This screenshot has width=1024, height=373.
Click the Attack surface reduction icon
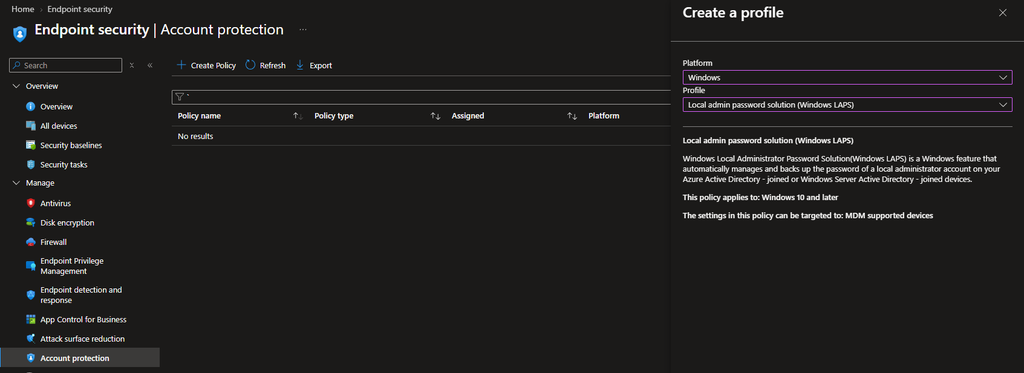coord(30,338)
